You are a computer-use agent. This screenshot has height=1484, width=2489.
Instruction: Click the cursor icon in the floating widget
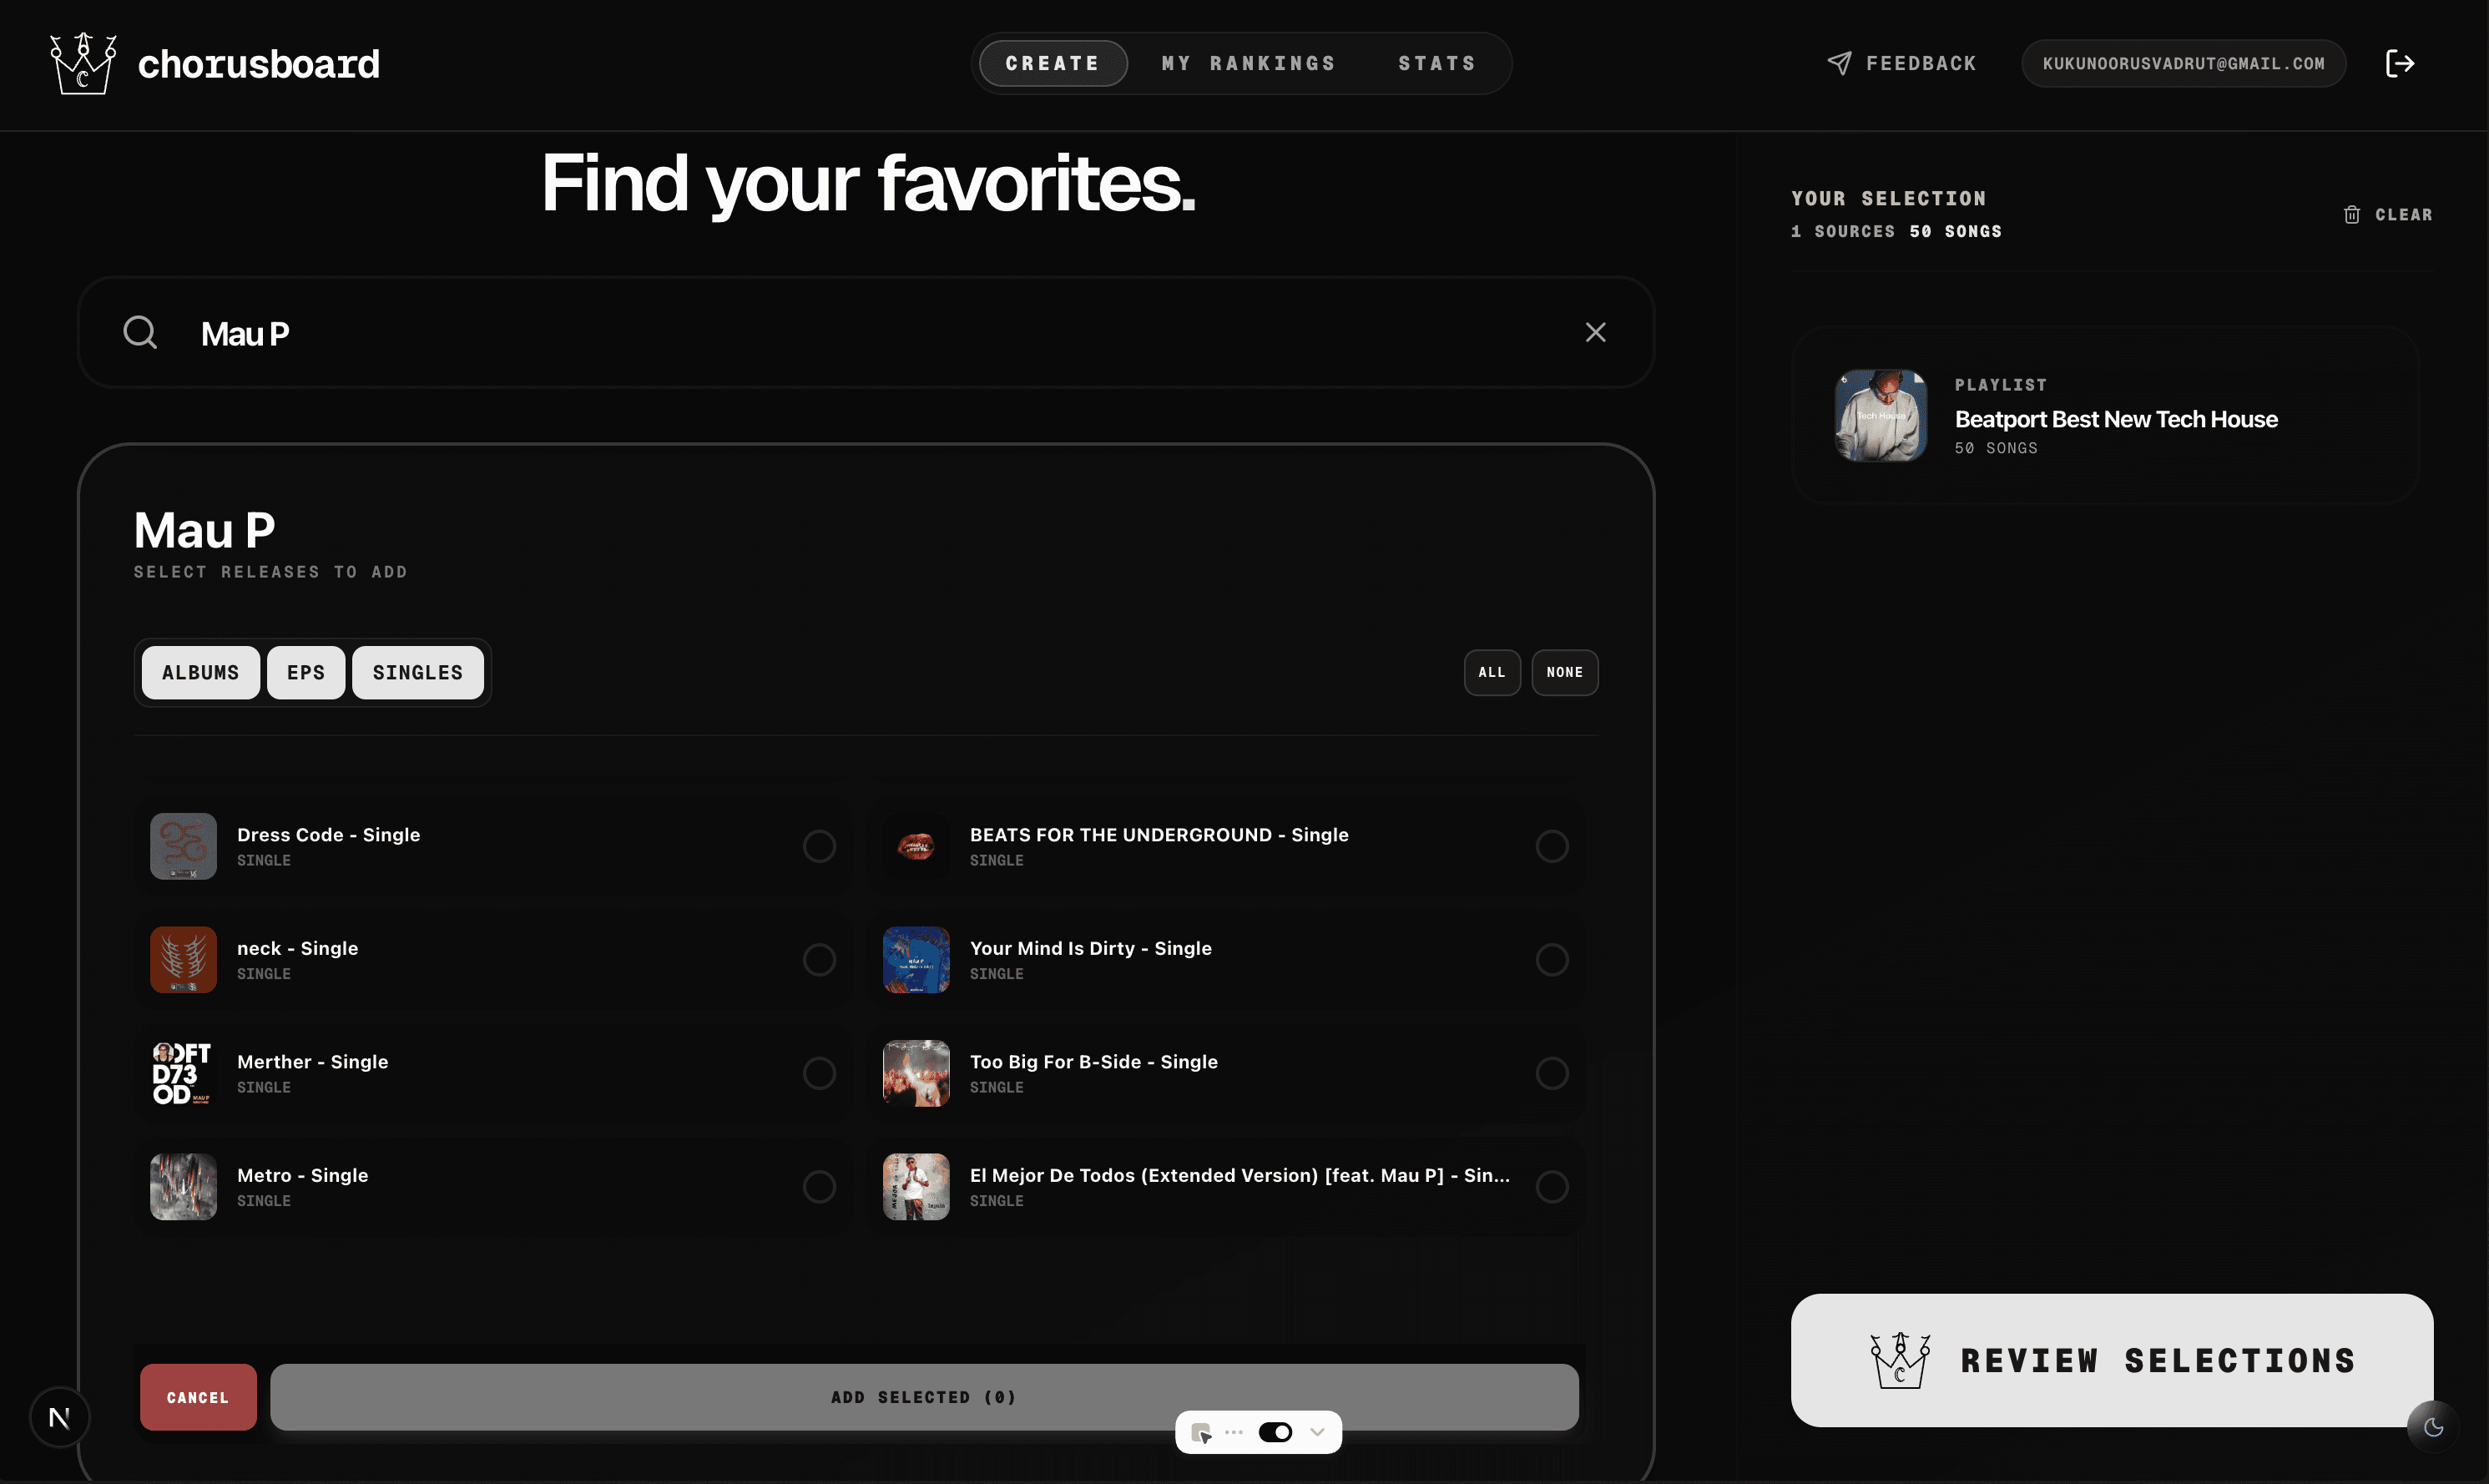1201,1432
